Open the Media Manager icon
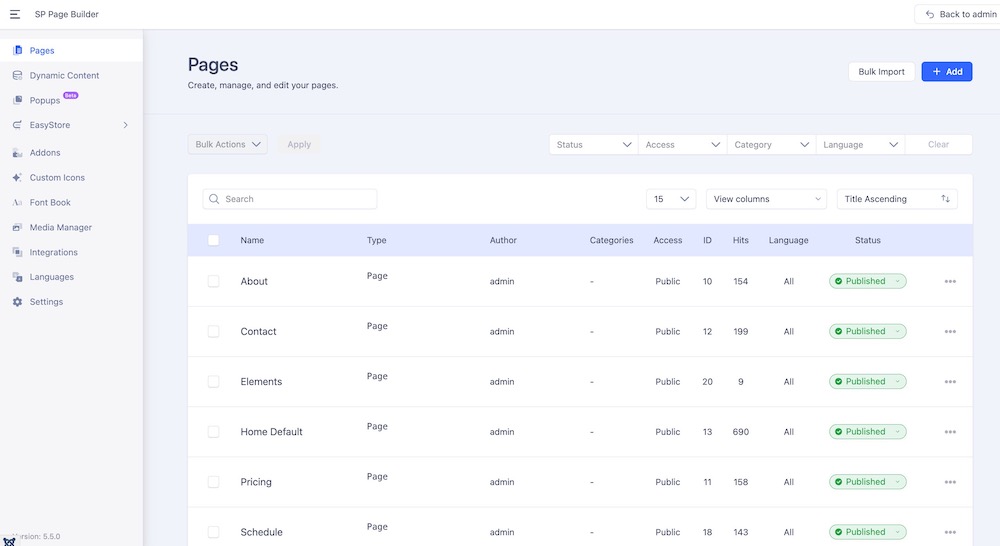 click(x=17, y=227)
